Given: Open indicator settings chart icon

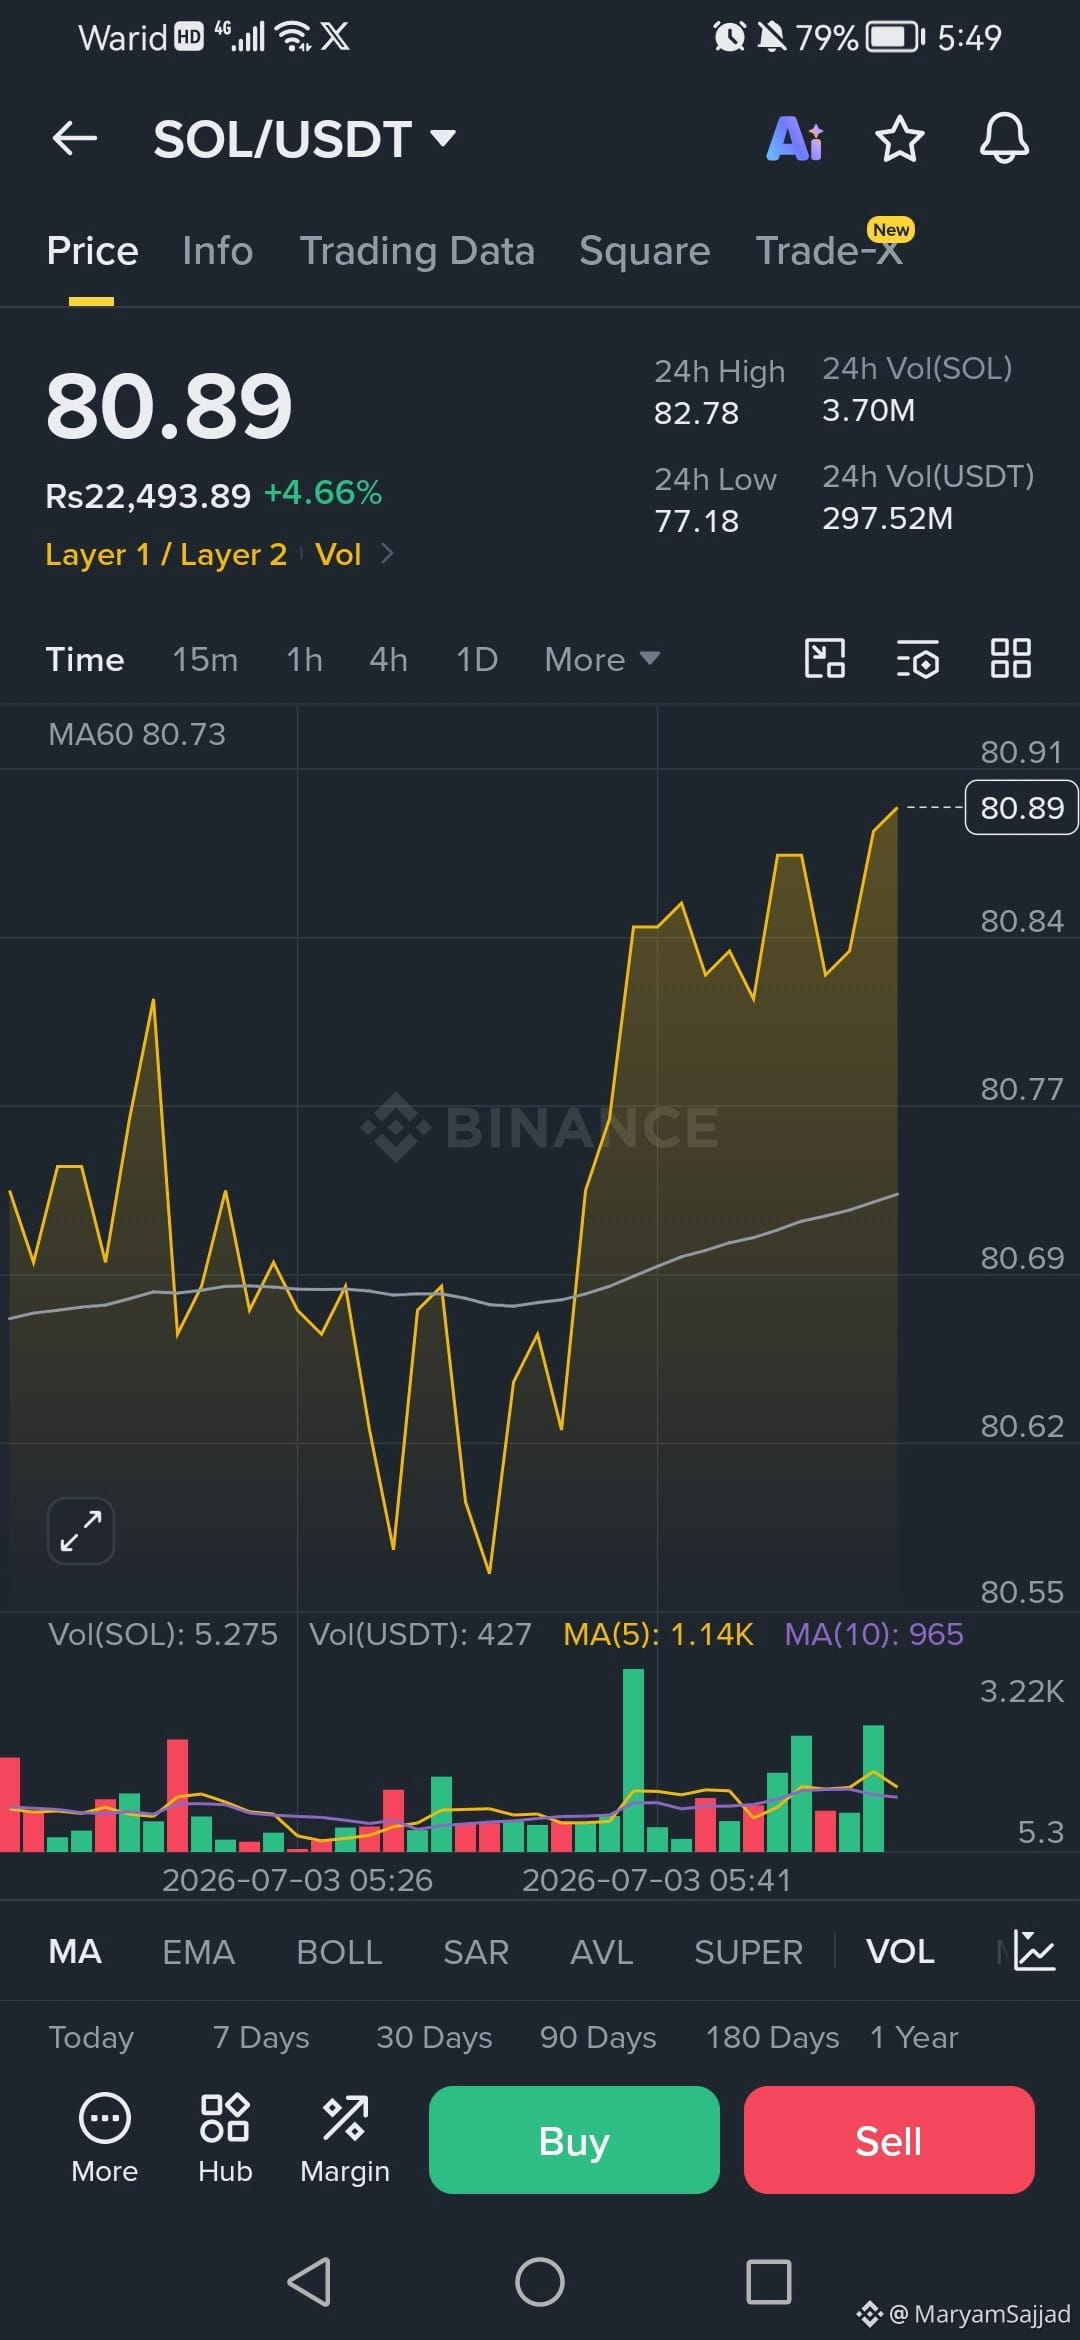Looking at the screenshot, I should click(x=1034, y=1951).
